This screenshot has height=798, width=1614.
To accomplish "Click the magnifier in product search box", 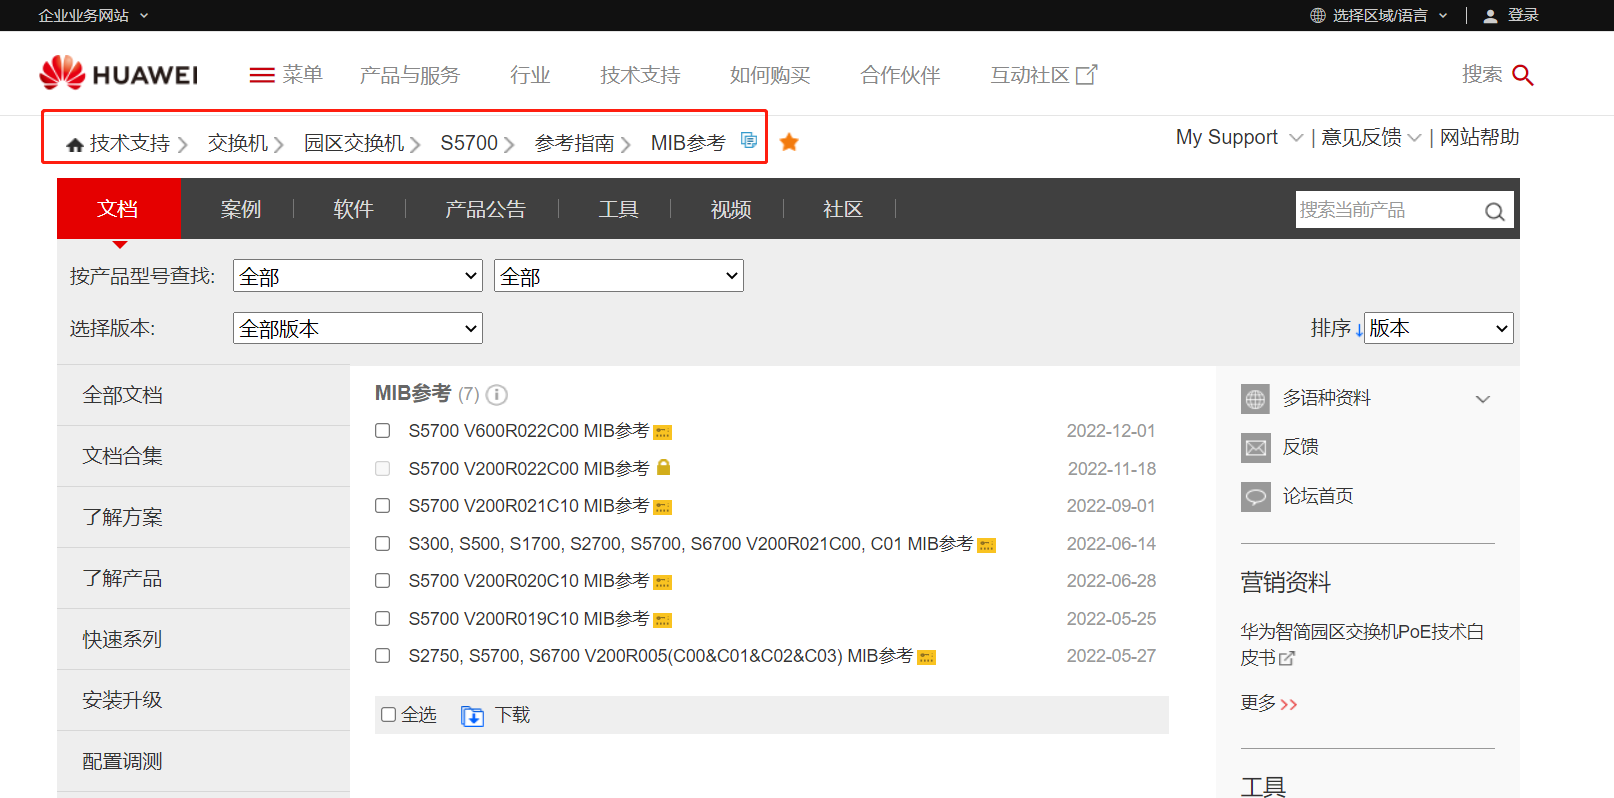I will [x=1495, y=211].
